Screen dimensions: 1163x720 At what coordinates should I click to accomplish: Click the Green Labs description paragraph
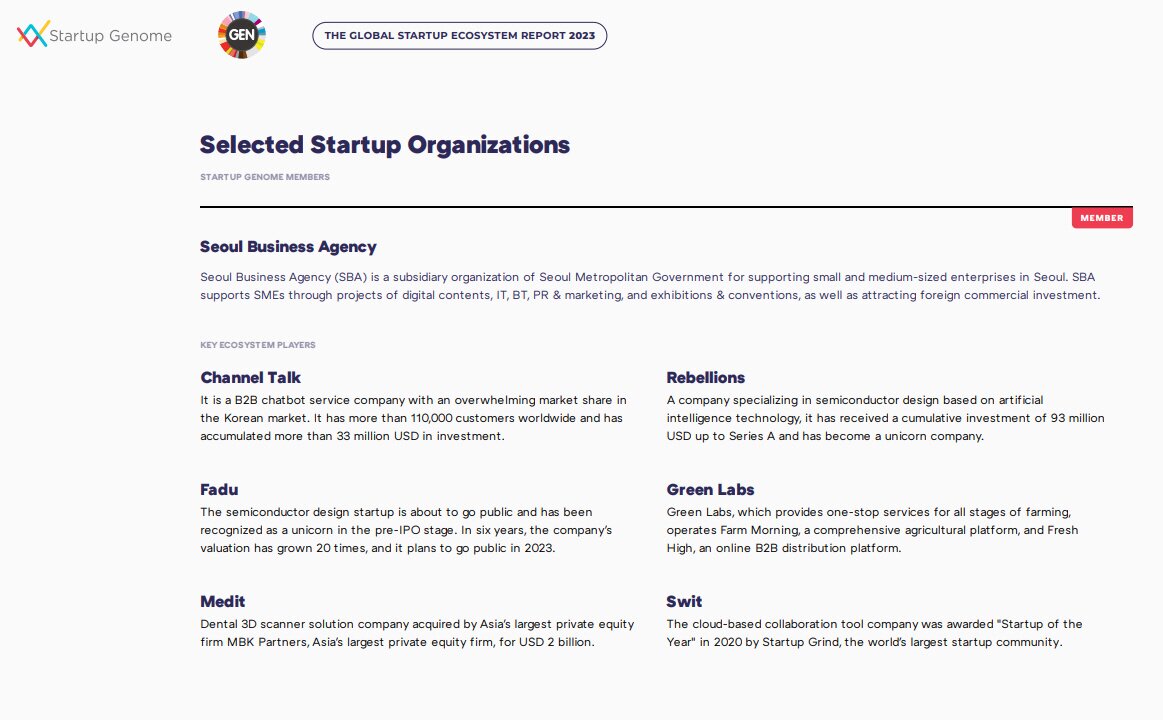coord(872,530)
